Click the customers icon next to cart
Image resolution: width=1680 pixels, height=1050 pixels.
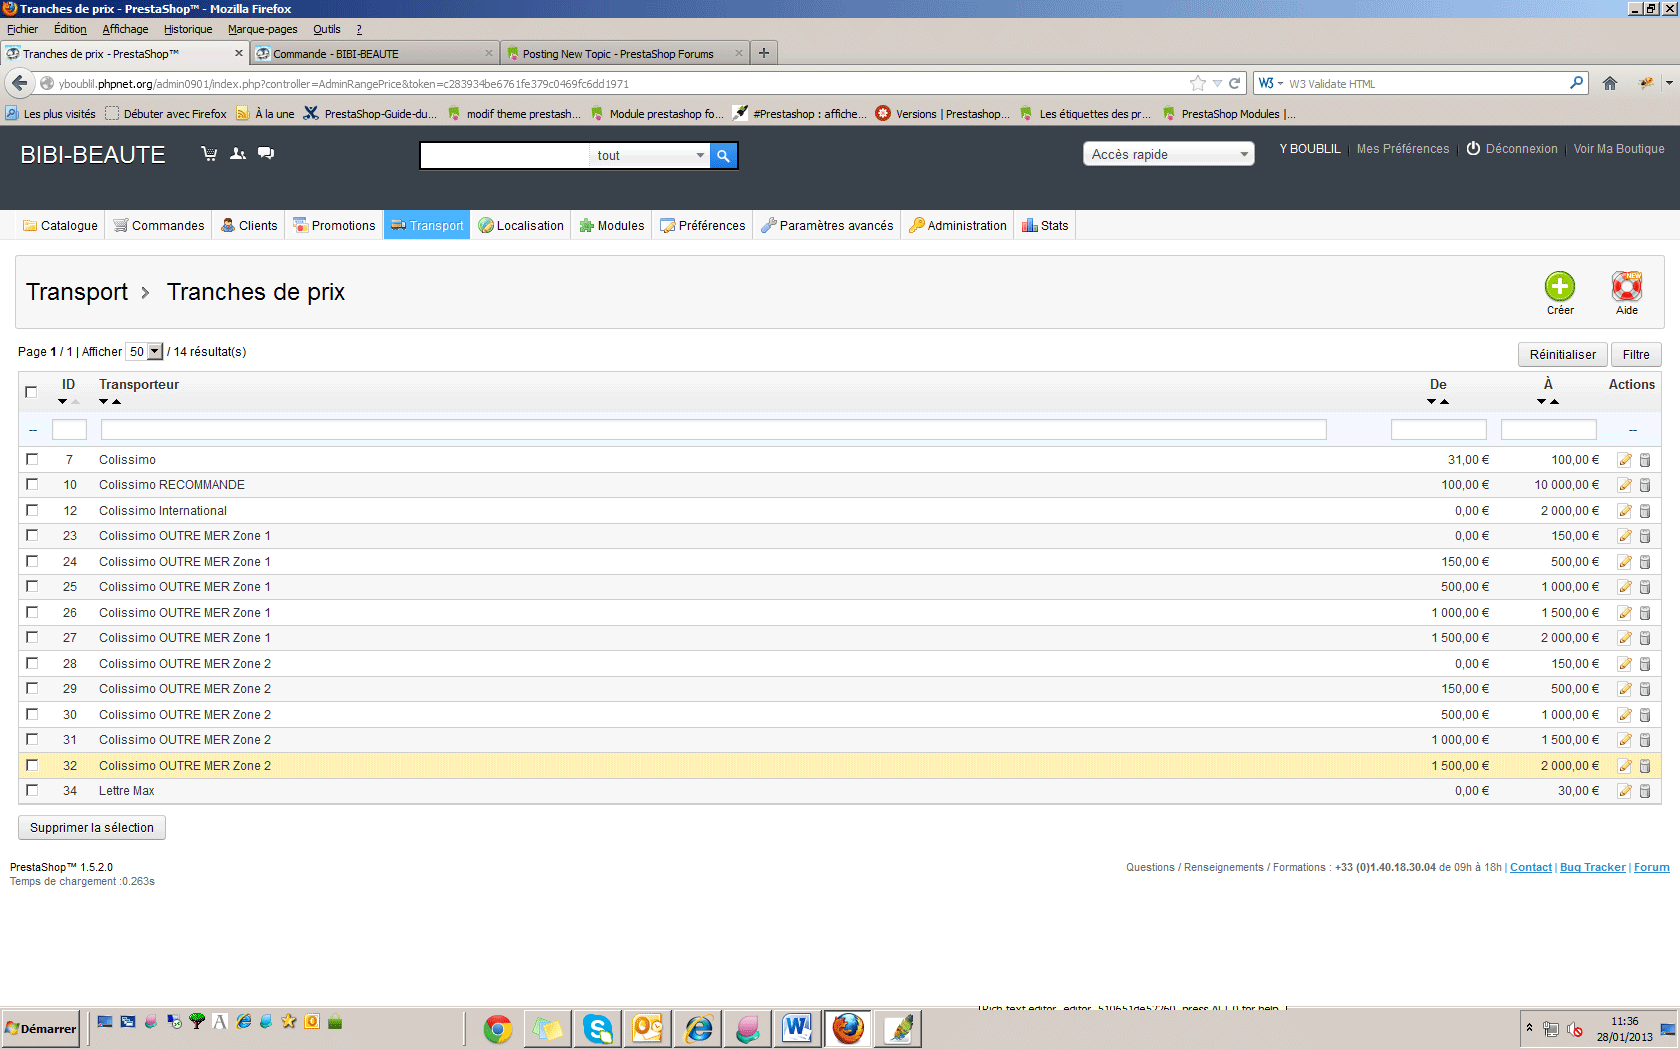(x=238, y=154)
